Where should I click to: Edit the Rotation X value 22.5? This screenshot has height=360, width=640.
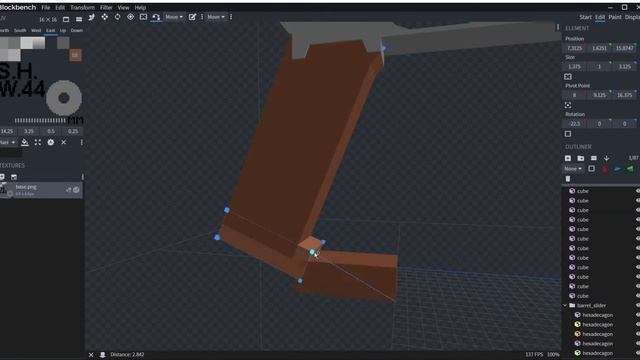coord(574,123)
